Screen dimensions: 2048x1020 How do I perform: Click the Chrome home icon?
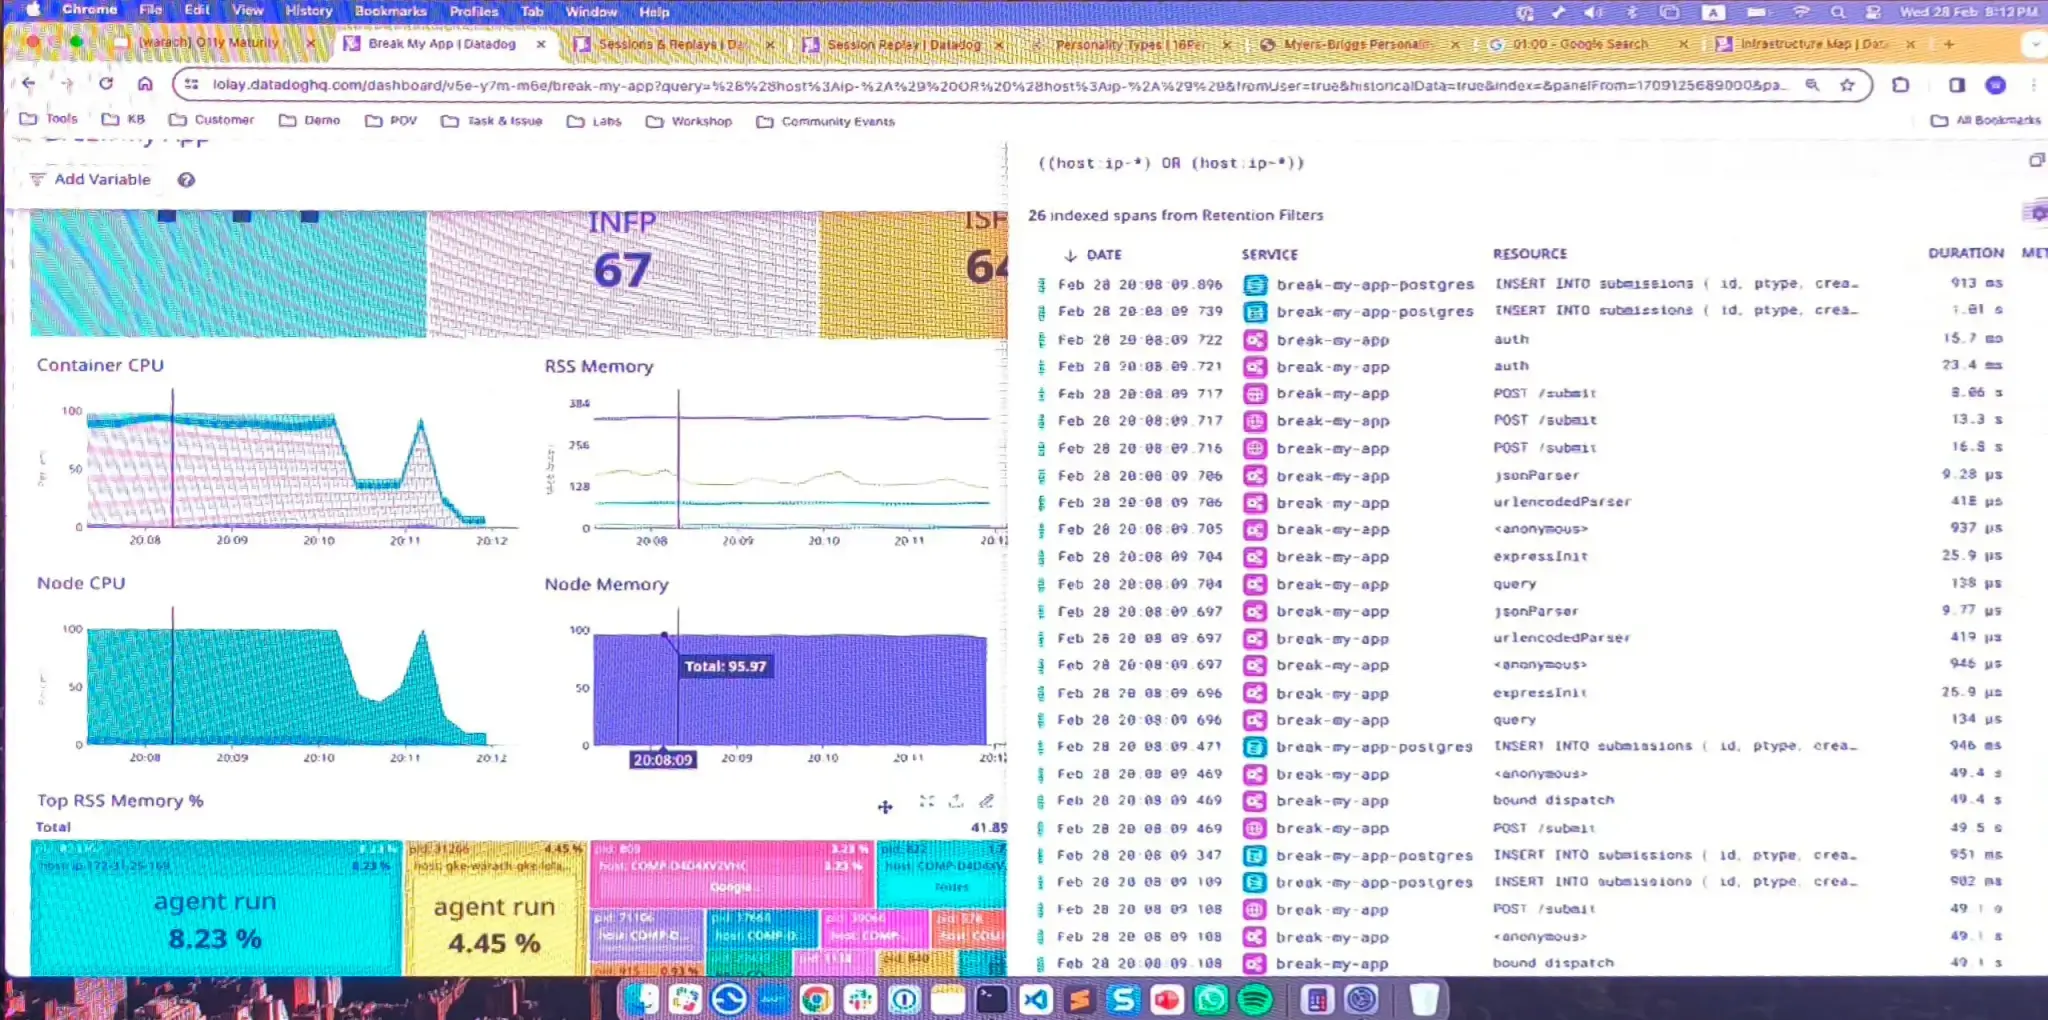tap(145, 84)
